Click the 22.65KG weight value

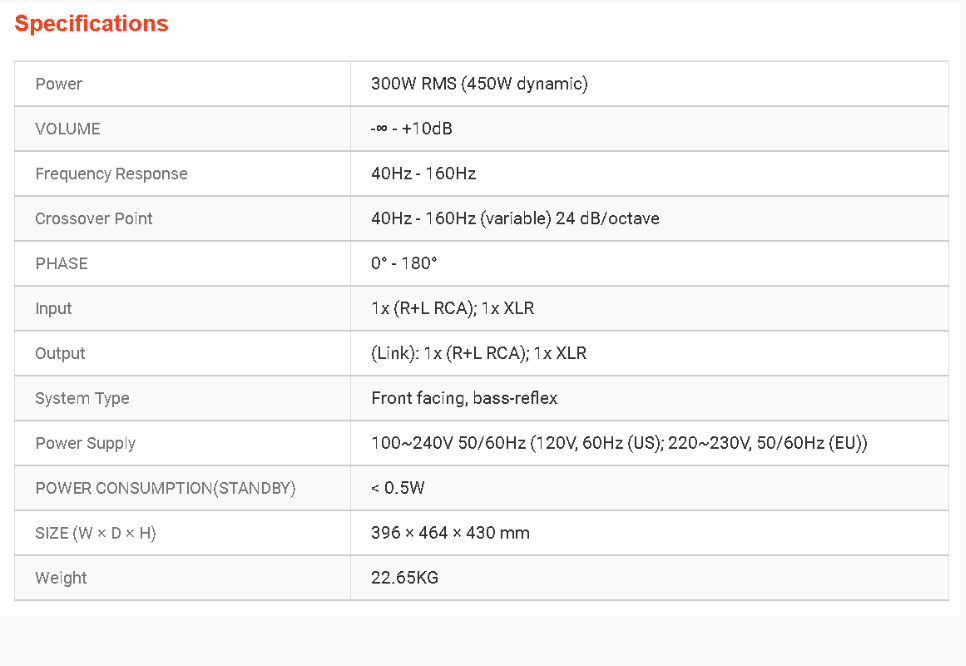[404, 579]
